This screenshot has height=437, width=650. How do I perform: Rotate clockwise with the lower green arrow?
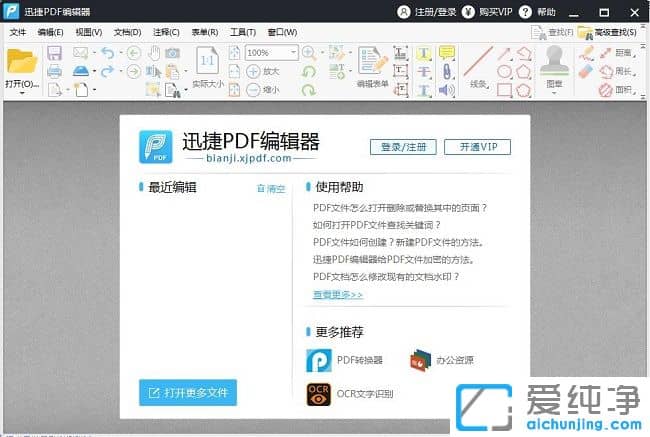tap(309, 89)
